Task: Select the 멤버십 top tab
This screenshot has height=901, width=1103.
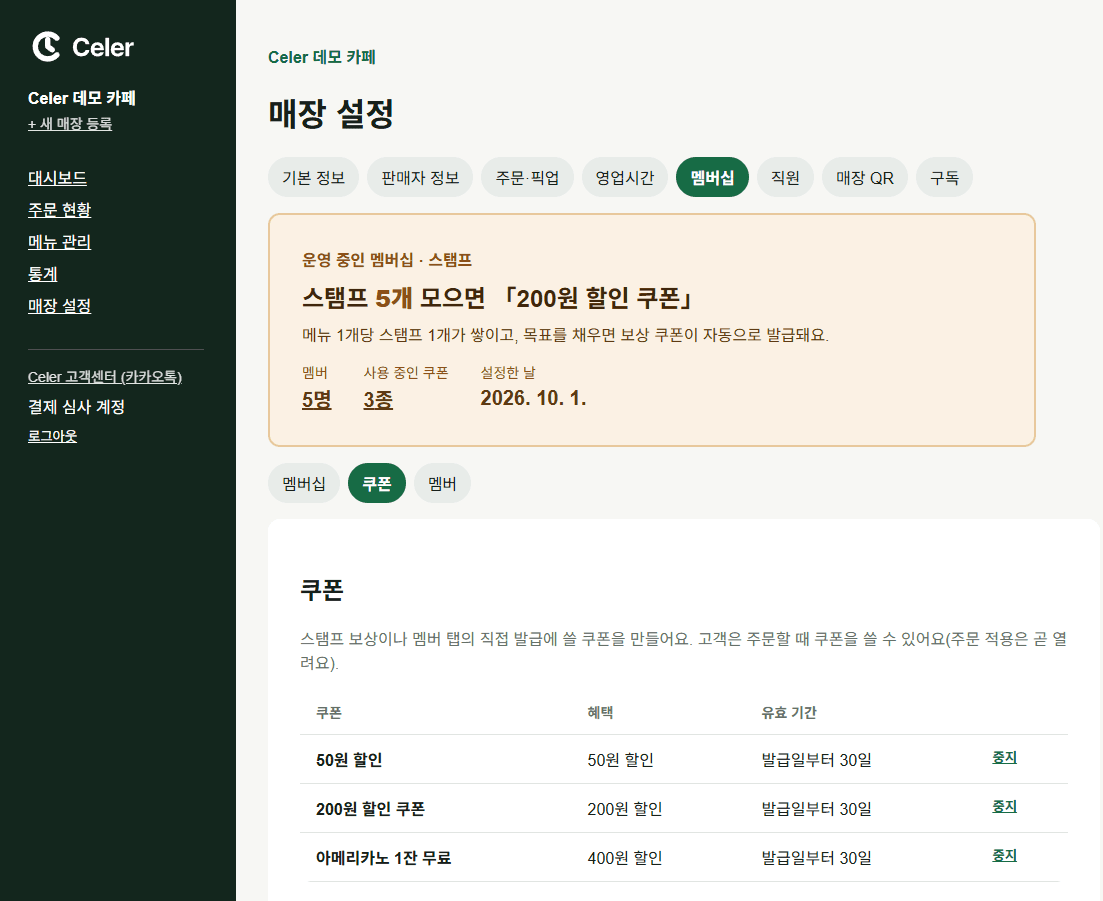Action: coord(712,177)
